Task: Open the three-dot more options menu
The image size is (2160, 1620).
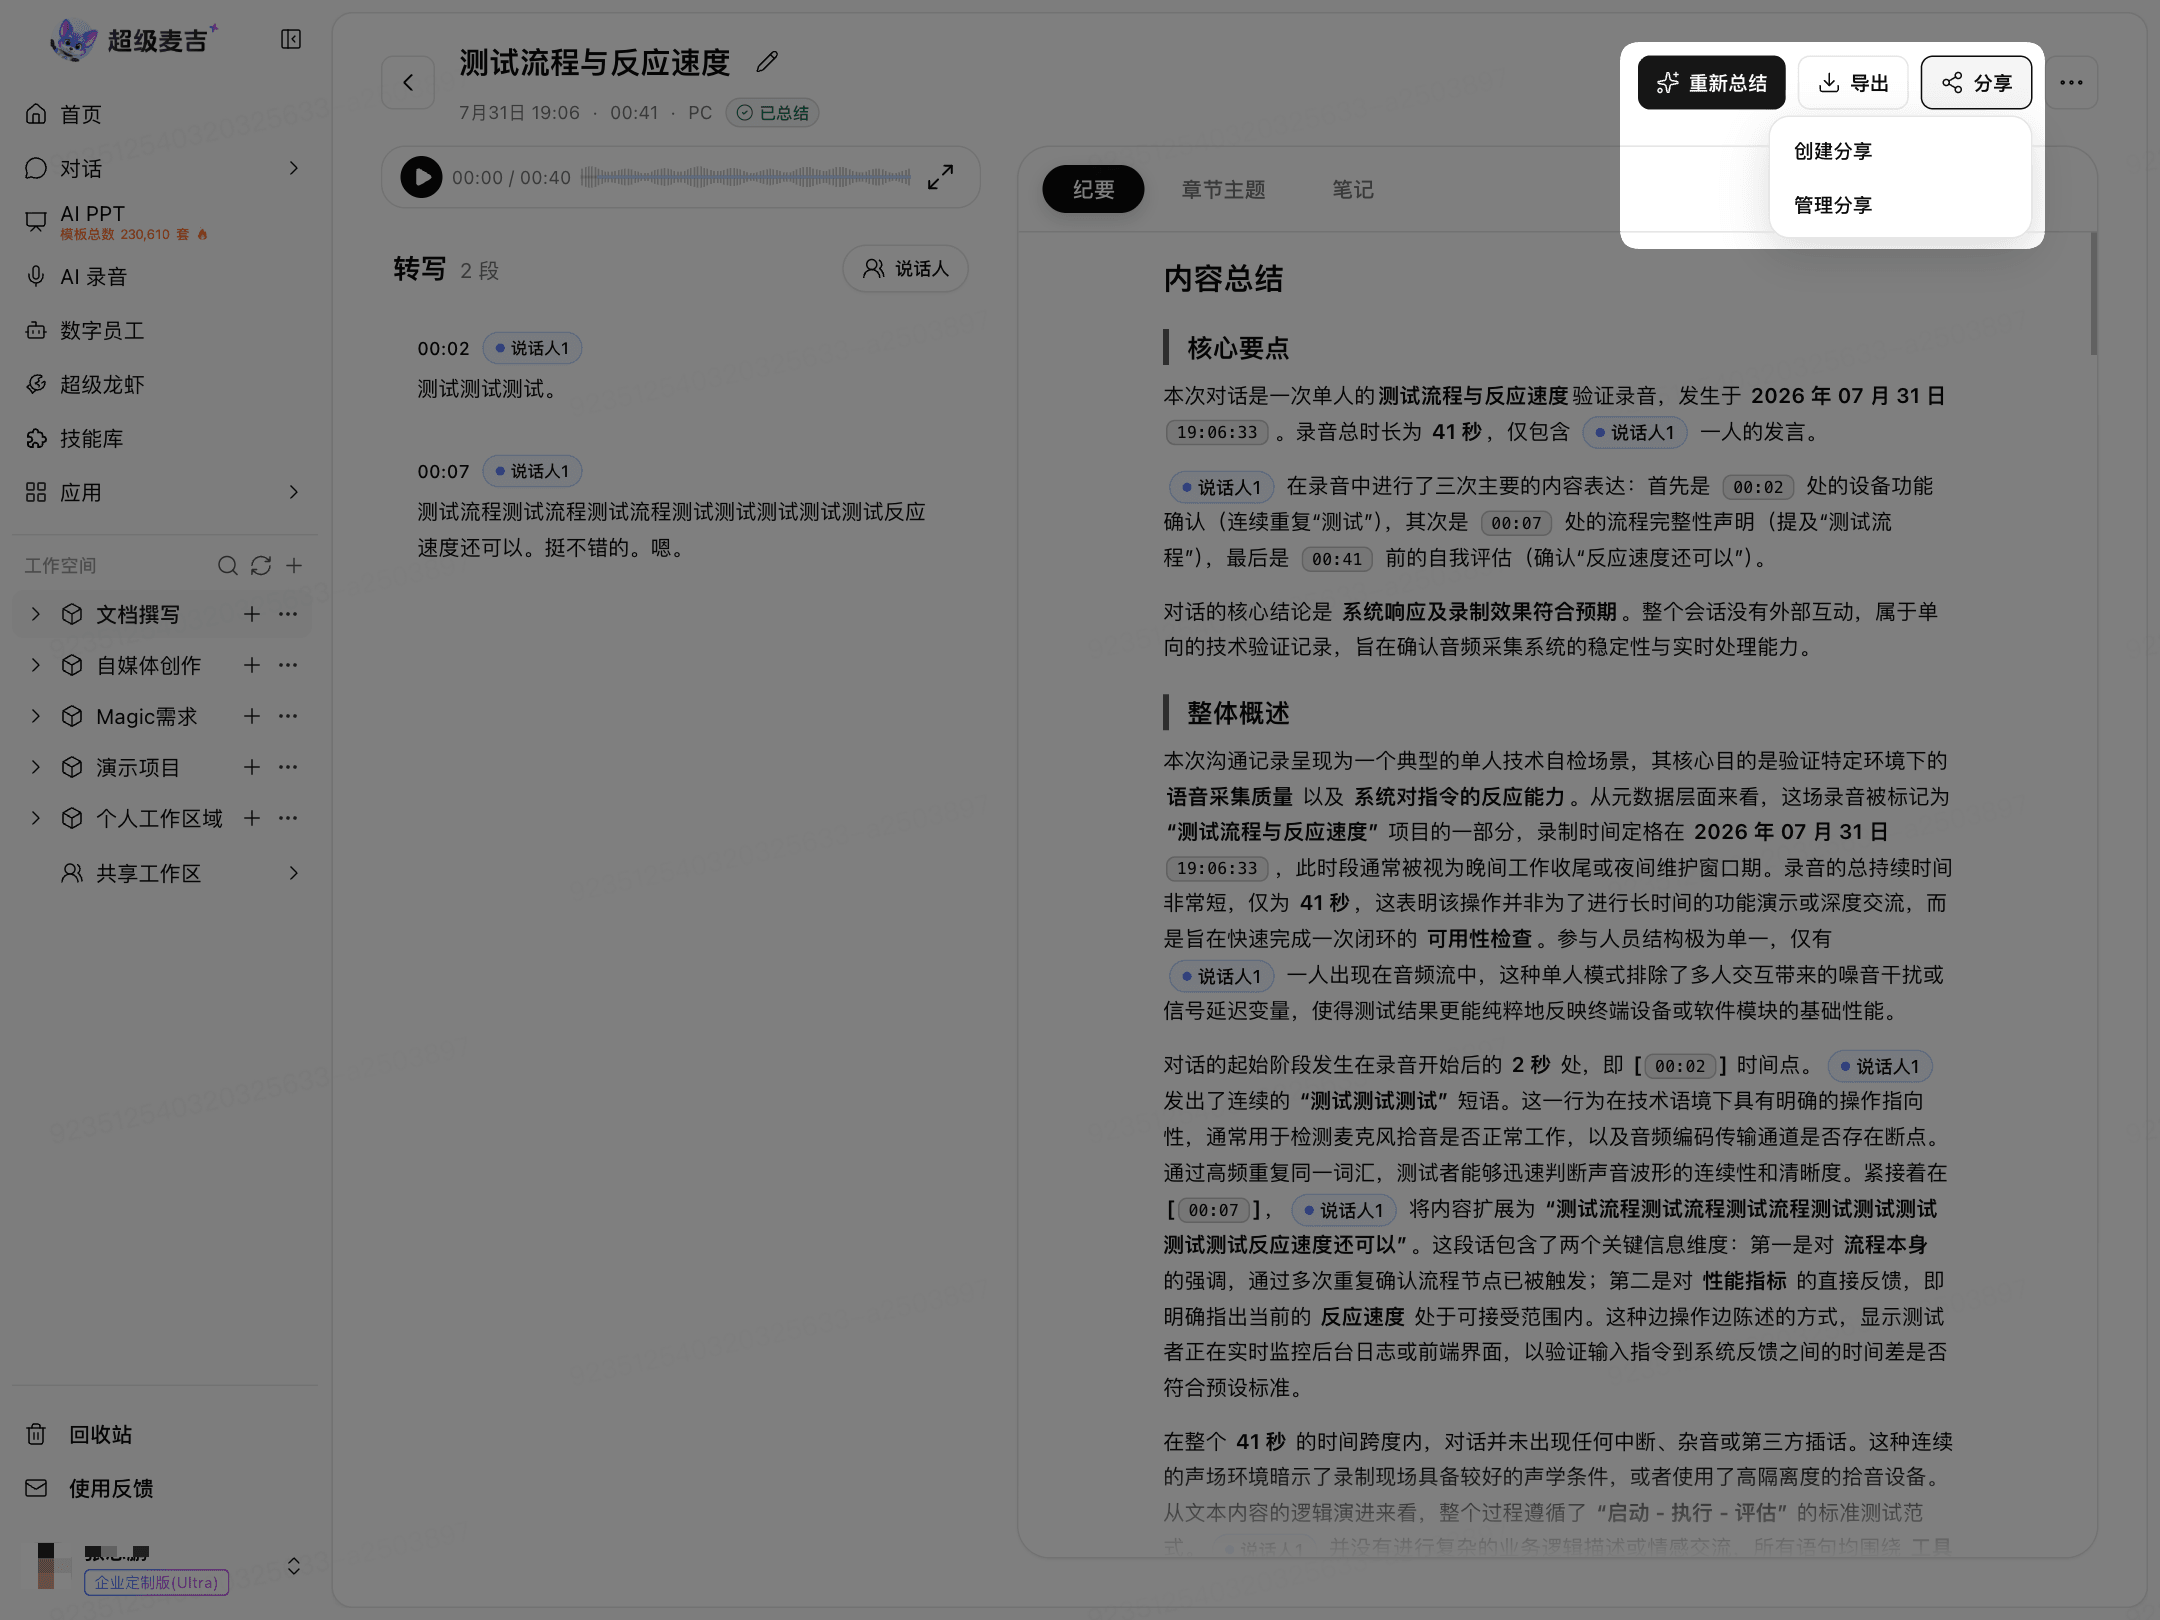Action: (2071, 82)
